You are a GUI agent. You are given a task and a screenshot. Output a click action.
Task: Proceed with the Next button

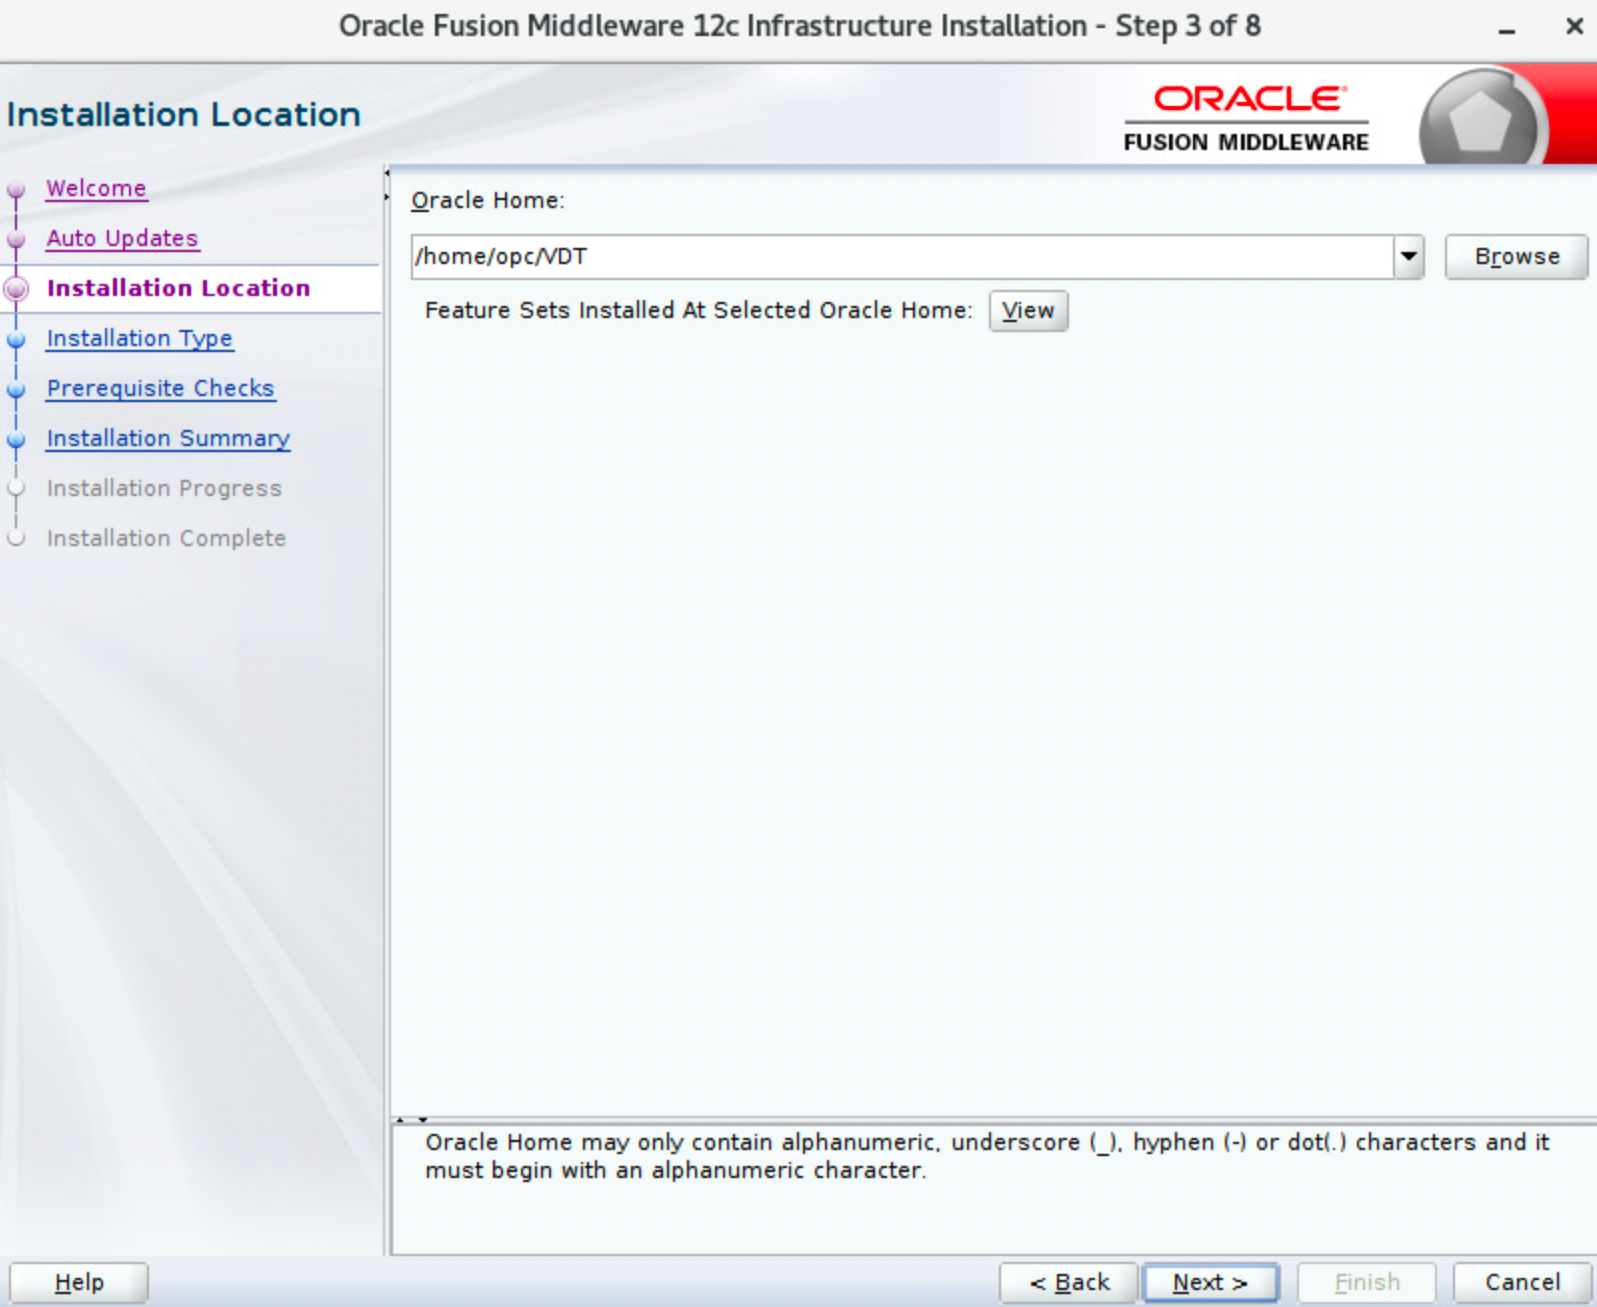(x=1210, y=1282)
